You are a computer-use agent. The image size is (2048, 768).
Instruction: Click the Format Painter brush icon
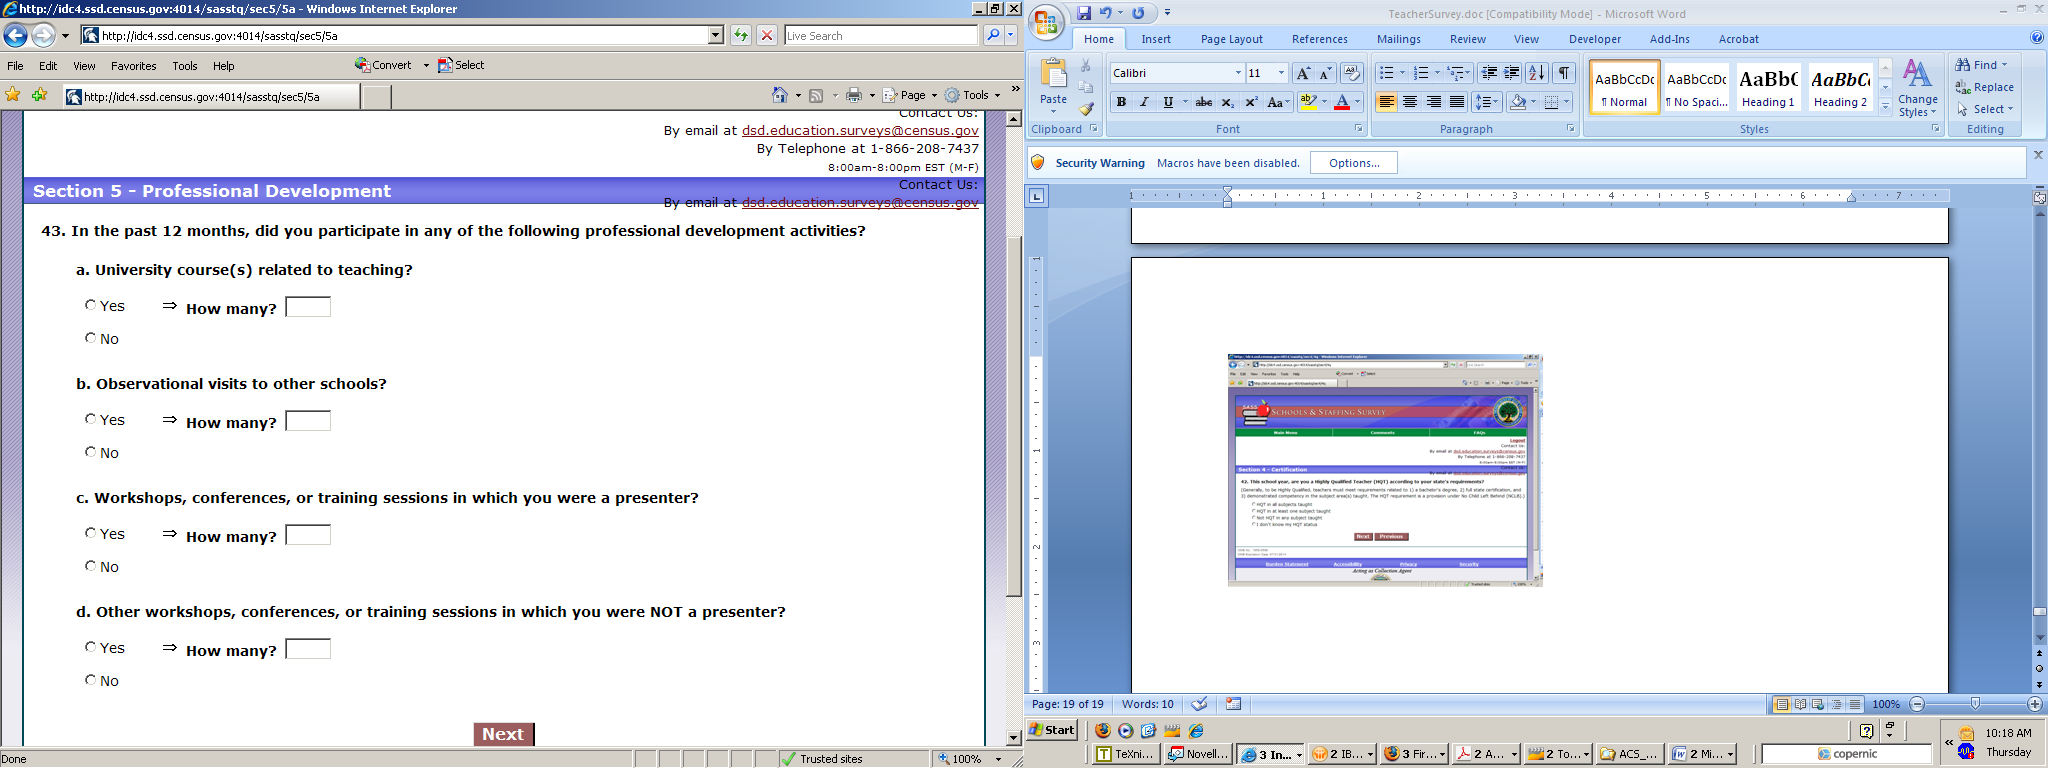coord(1086,108)
